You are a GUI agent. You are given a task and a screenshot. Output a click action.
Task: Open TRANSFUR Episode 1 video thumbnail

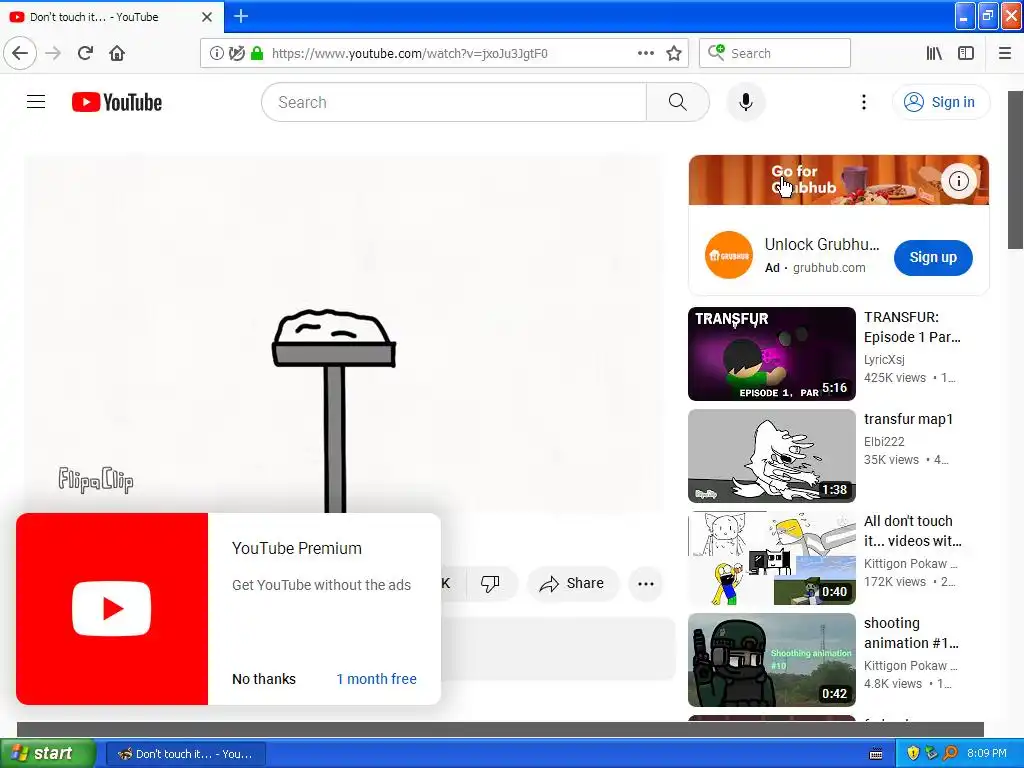coord(771,354)
